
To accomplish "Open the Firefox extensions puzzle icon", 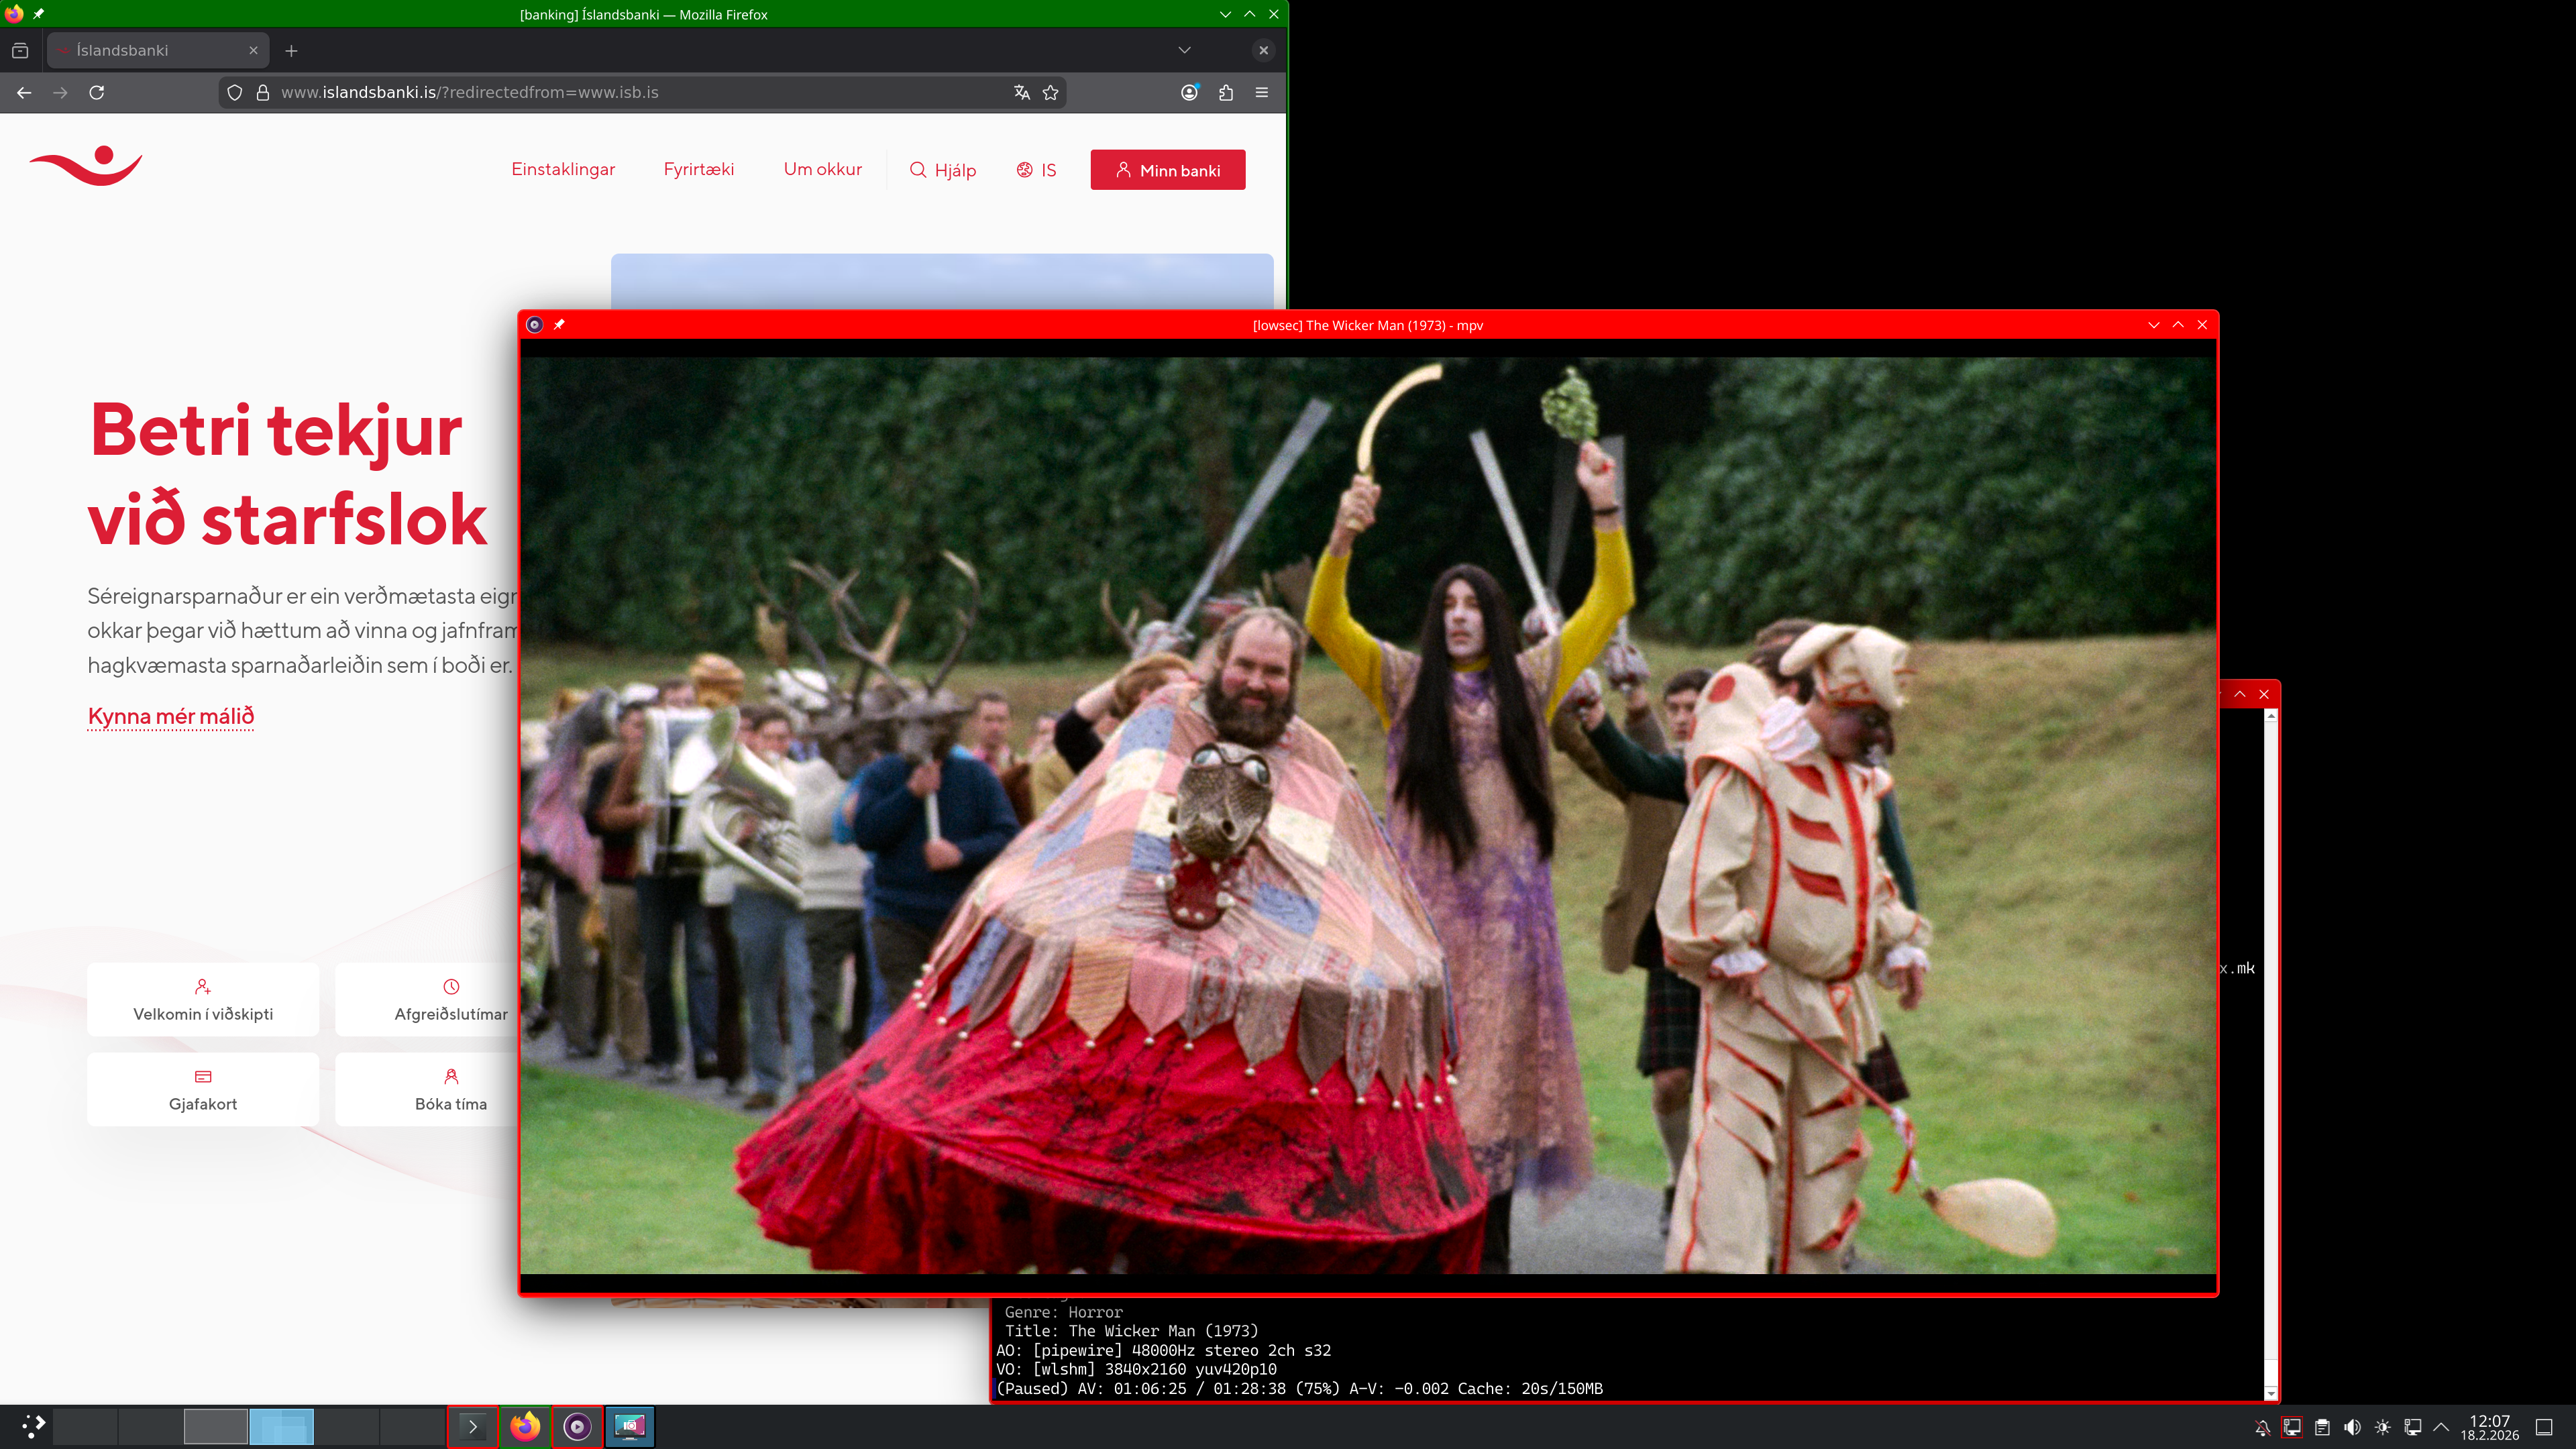I will (x=1226, y=92).
